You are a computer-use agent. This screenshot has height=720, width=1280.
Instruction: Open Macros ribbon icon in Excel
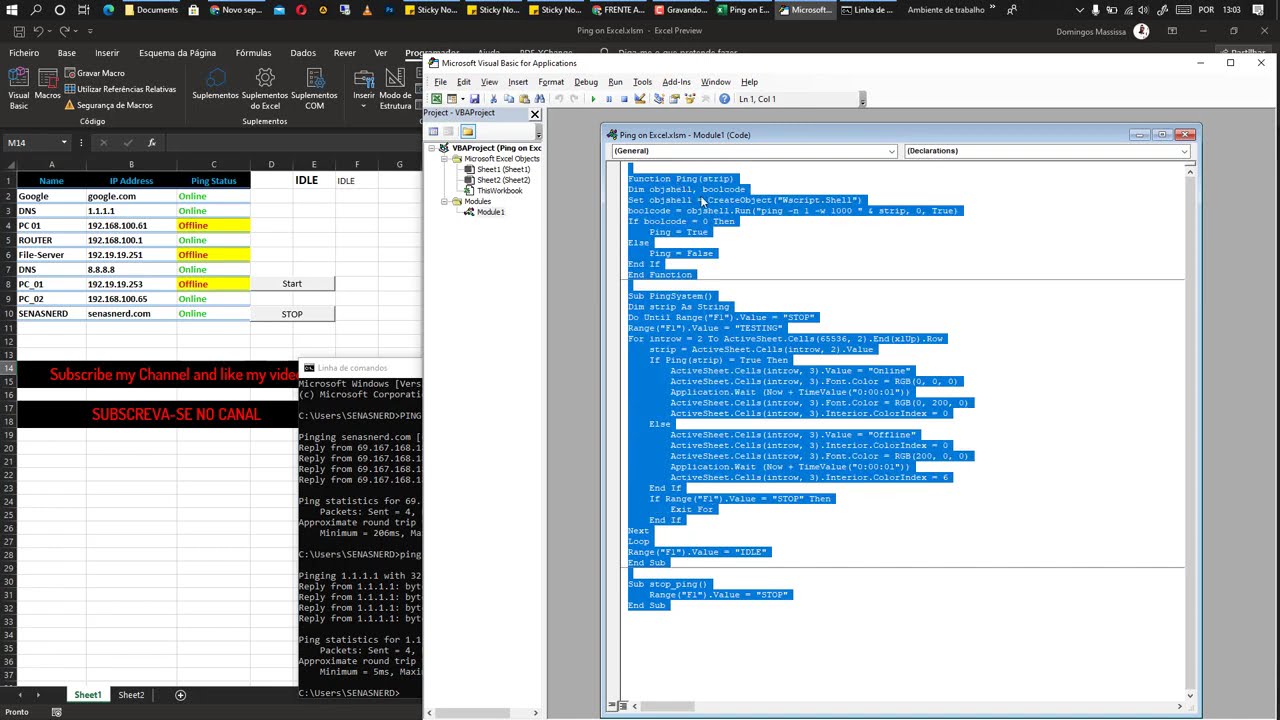point(47,85)
